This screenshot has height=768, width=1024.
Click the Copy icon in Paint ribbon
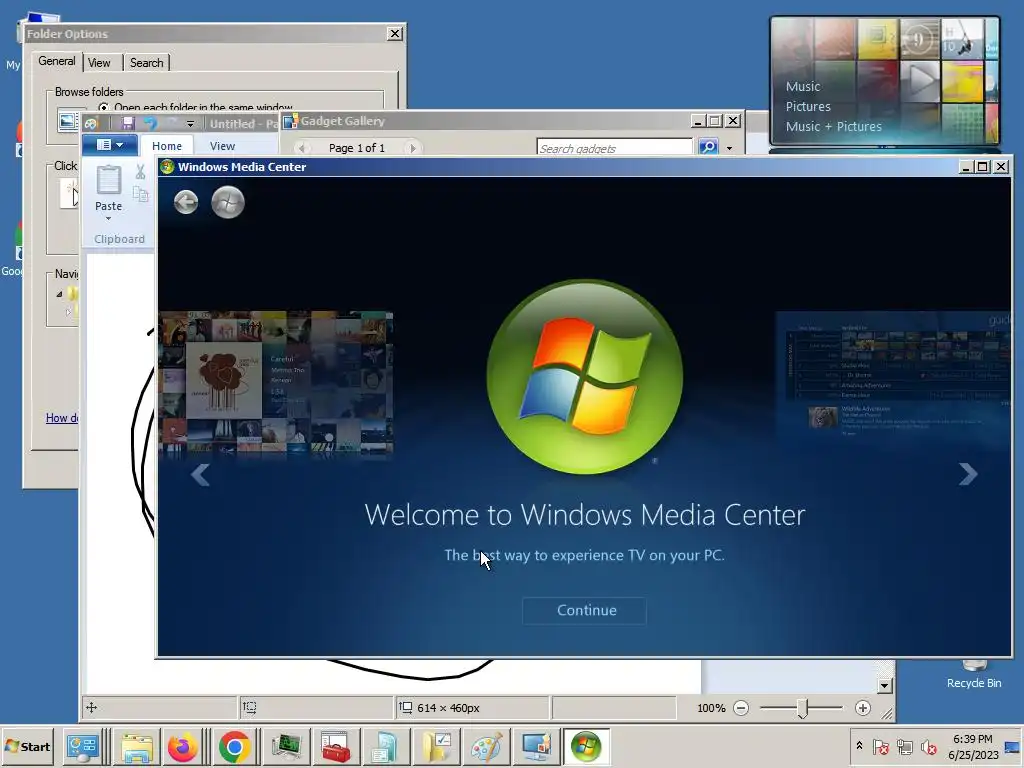pos(140,194)
